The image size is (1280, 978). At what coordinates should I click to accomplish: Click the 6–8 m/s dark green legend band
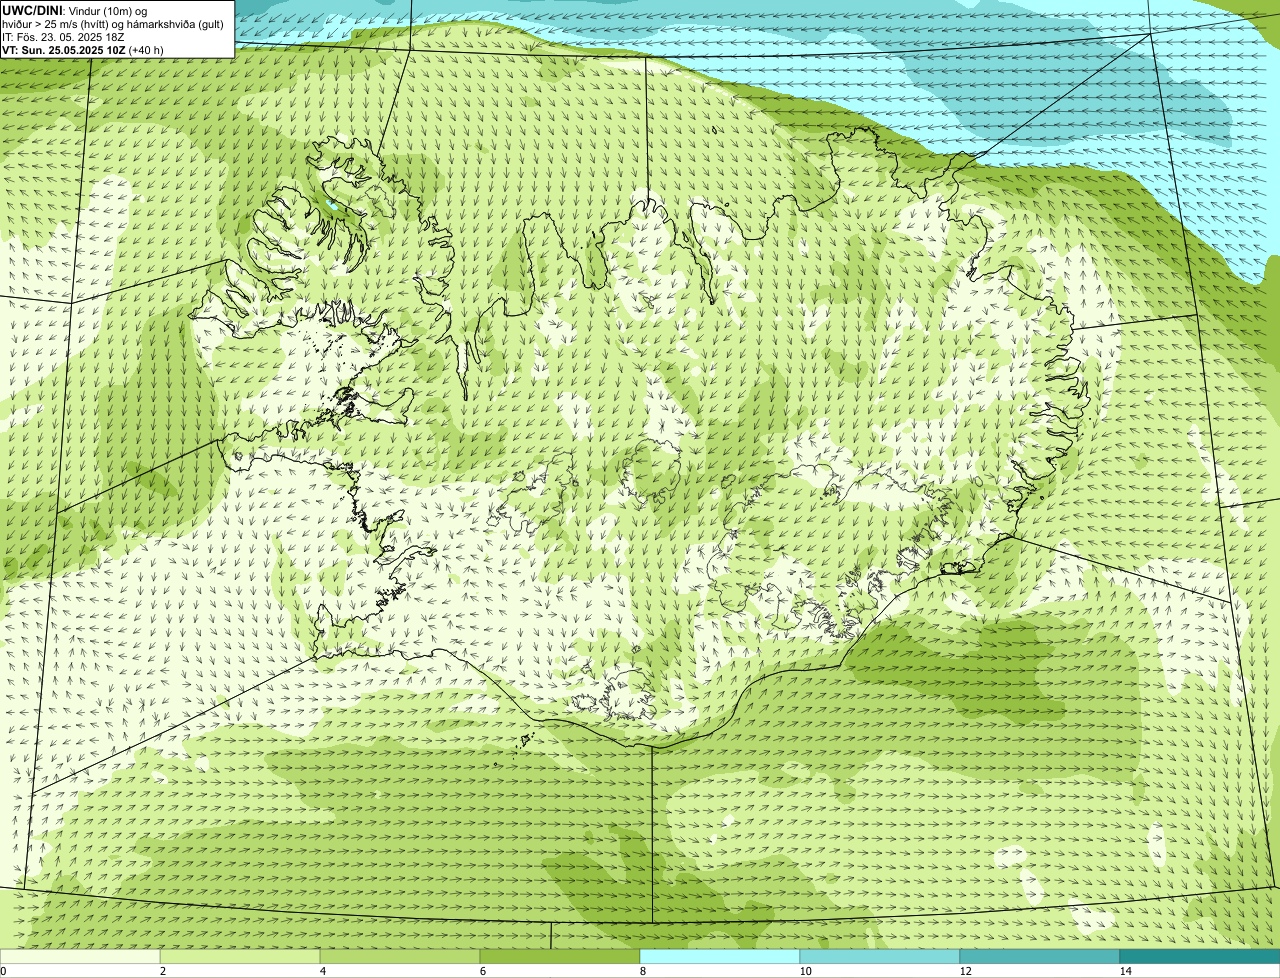560,956
